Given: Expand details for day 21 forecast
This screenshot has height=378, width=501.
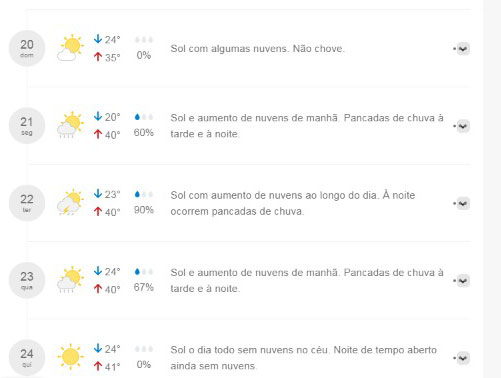Looking at the screenshot, I should click(x=463, y=126).
